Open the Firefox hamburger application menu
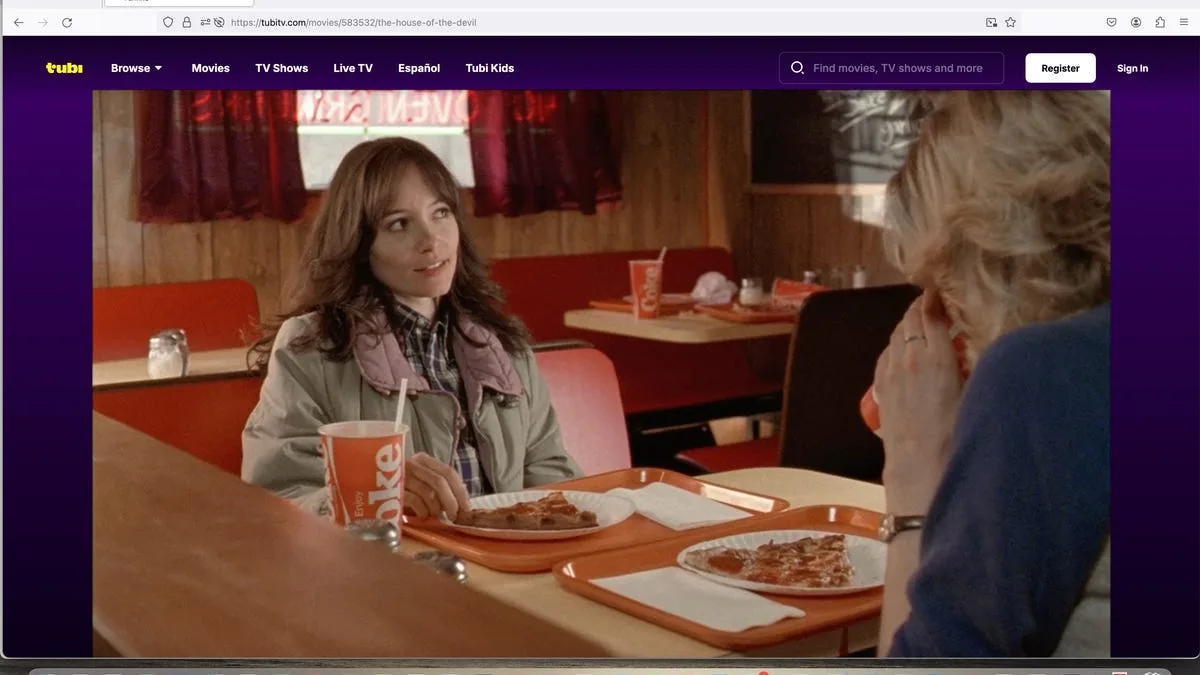 click(x=1184, y=22)
